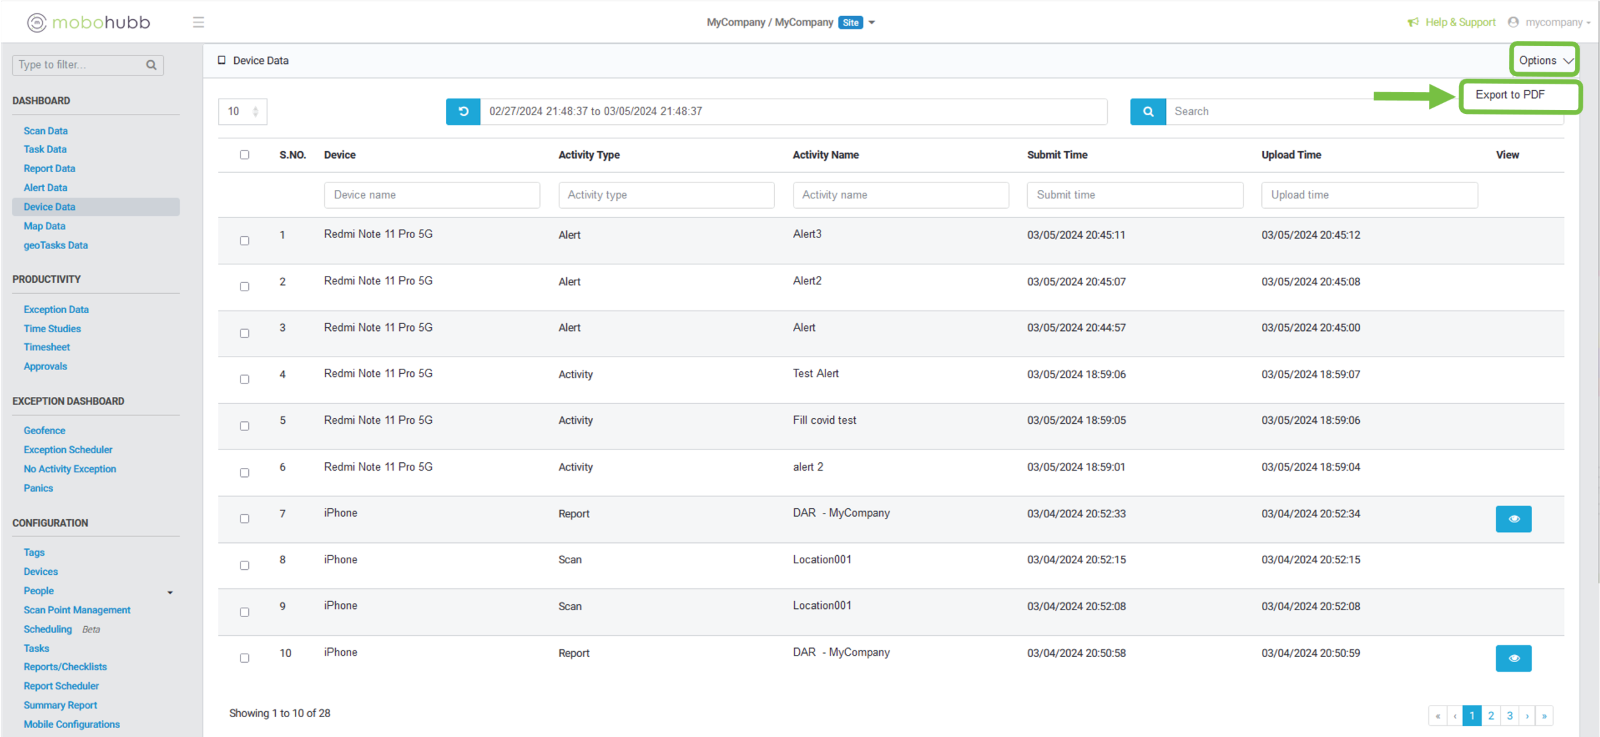Viewport: 1600px width, 737px height.
Task: Click the rows-per-page stepper showing 10
Action: point(243,111)
